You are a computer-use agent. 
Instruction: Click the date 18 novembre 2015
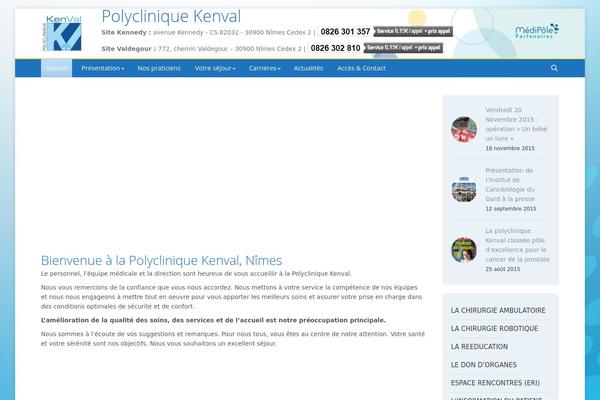(x=510, y=148)
